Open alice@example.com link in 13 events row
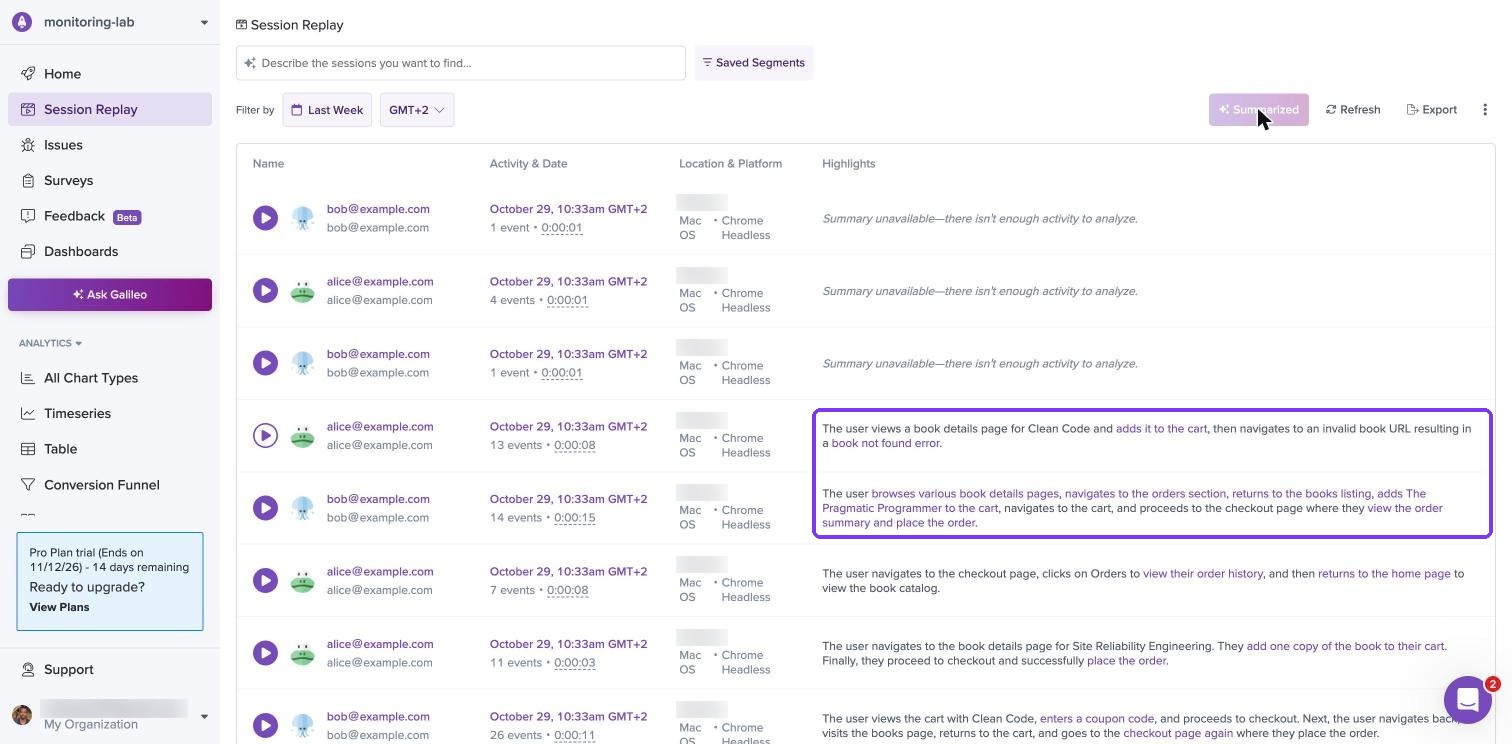The width and height of the screenshot is (1512, 744). click(x=380, y=427)
